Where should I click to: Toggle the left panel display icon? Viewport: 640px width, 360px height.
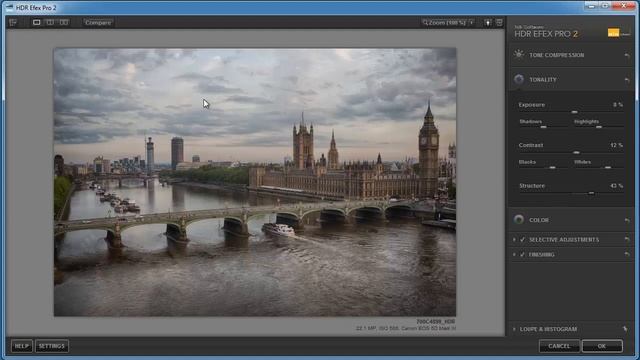13,22
